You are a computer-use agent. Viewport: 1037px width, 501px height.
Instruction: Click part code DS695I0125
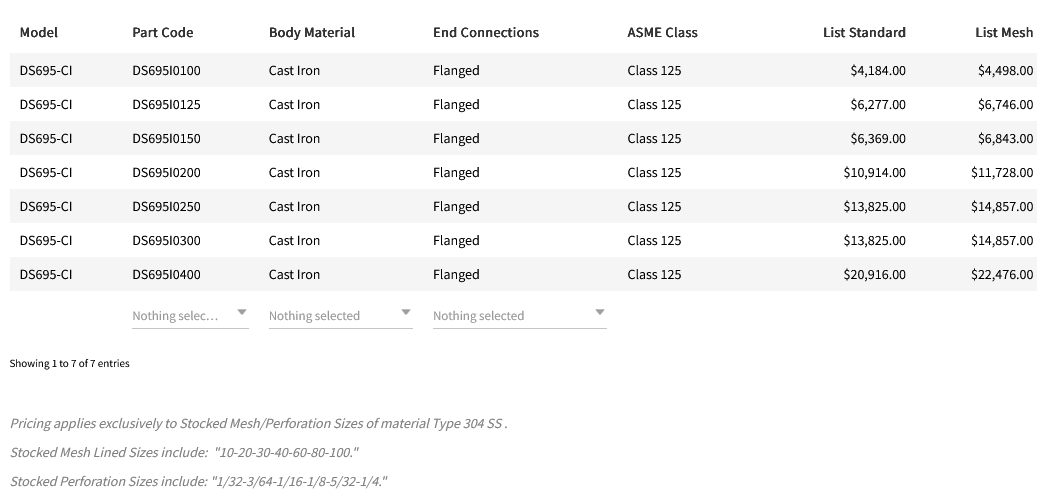pos(166,105)
